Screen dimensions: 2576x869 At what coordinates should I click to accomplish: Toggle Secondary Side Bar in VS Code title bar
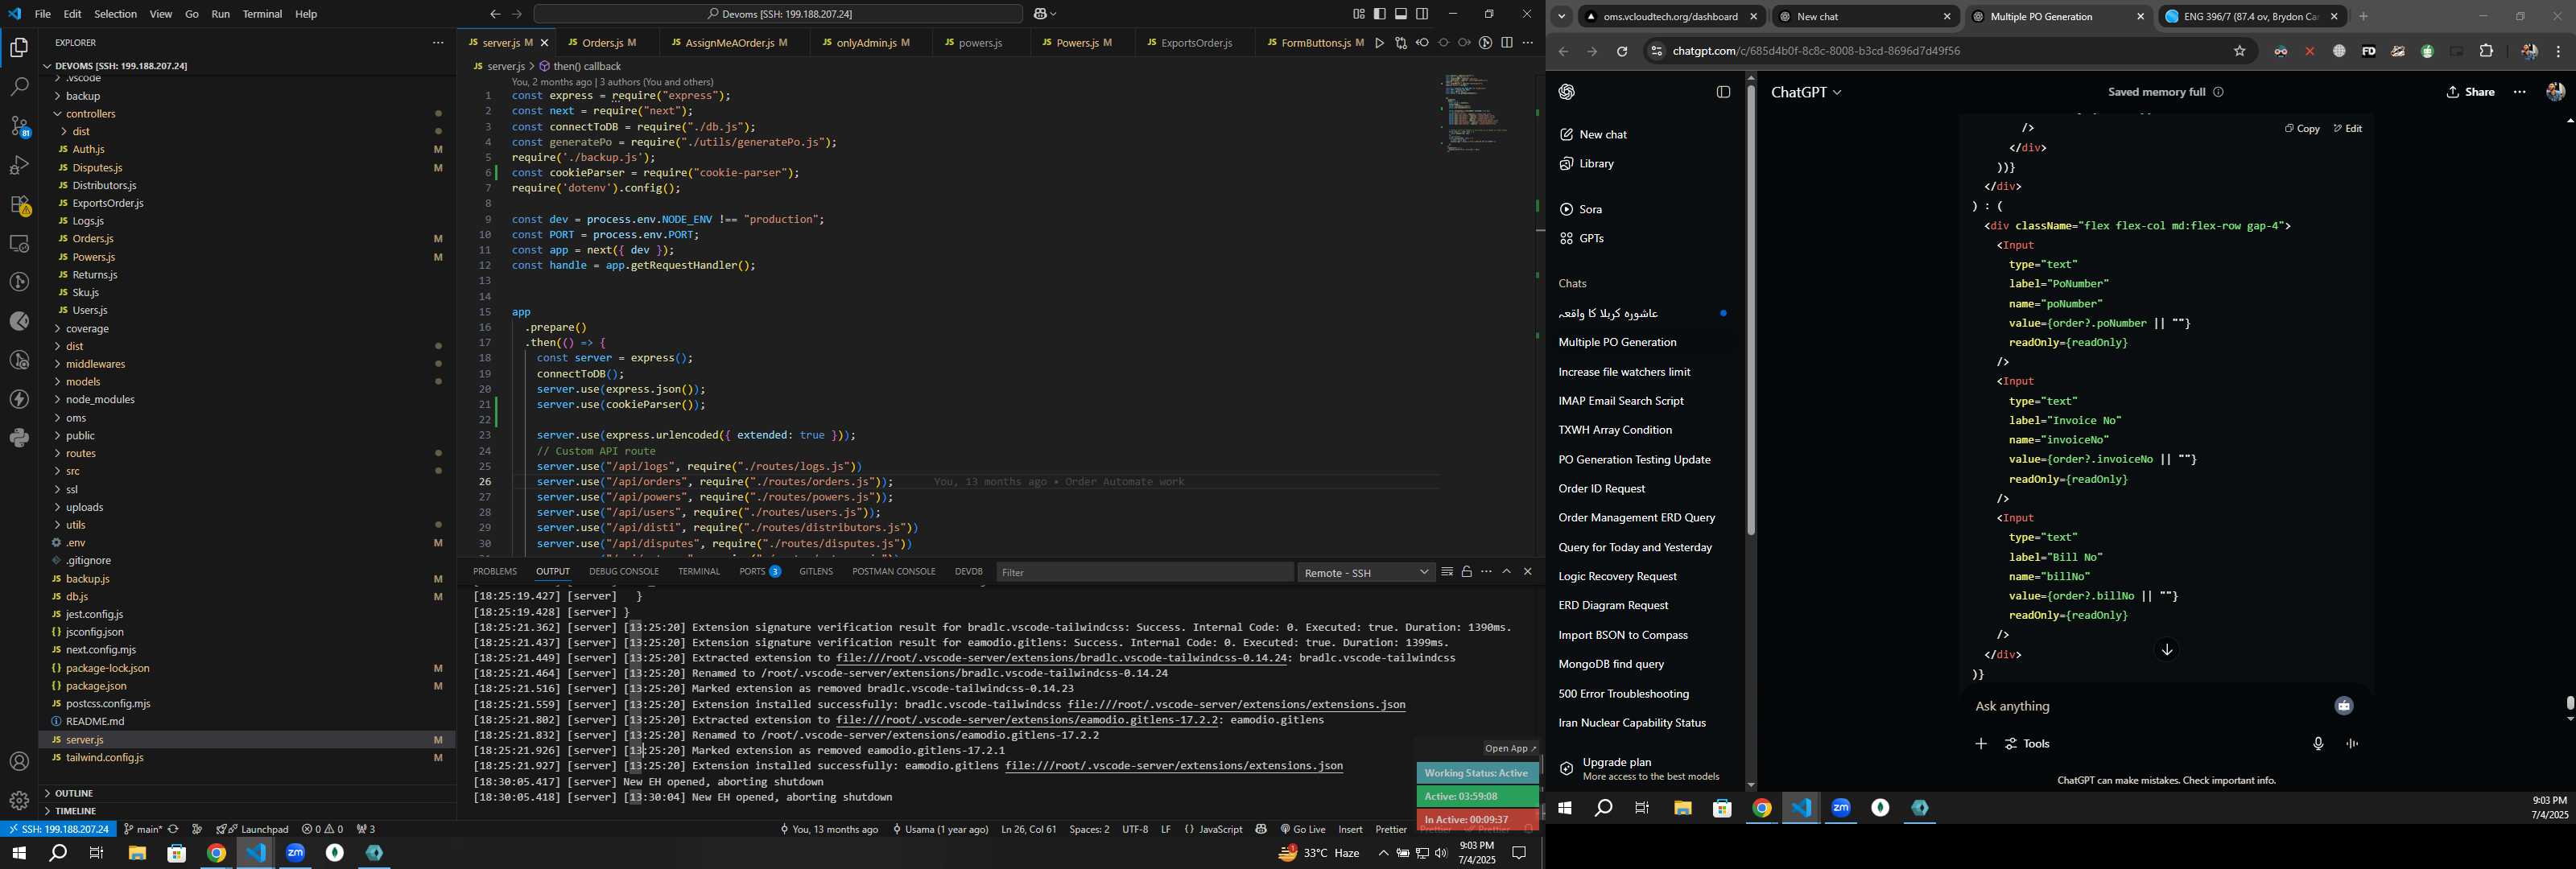pos(1422,14)
